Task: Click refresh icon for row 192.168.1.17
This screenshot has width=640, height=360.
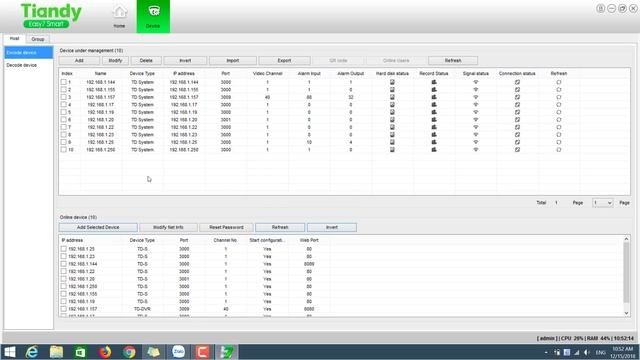Action: point(558,104)
